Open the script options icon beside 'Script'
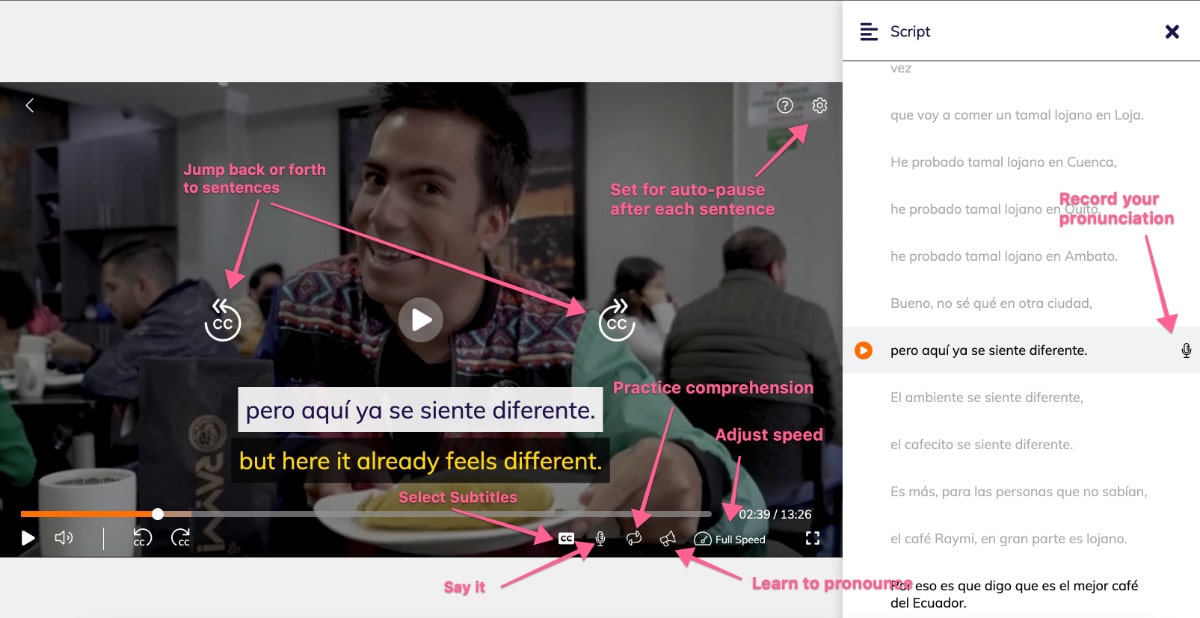This screenshot has height=618, width=1200. tap(869, 31)
